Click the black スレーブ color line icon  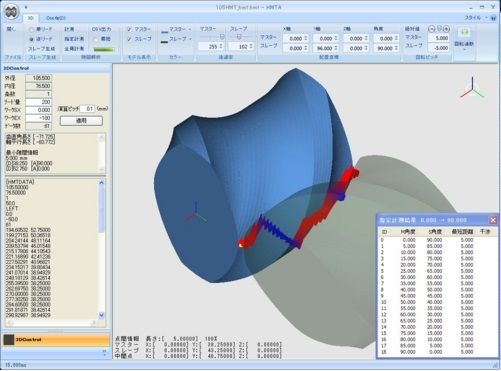click(164, 42)
